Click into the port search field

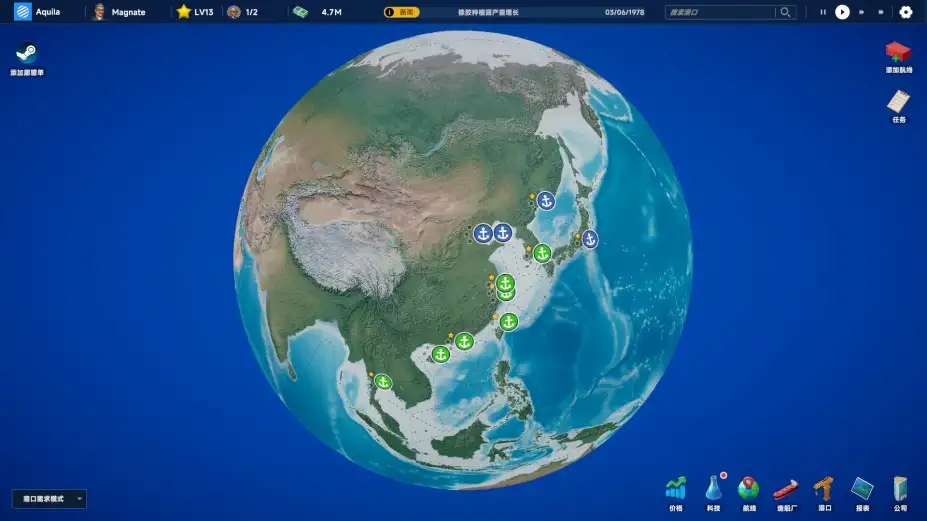720,12
